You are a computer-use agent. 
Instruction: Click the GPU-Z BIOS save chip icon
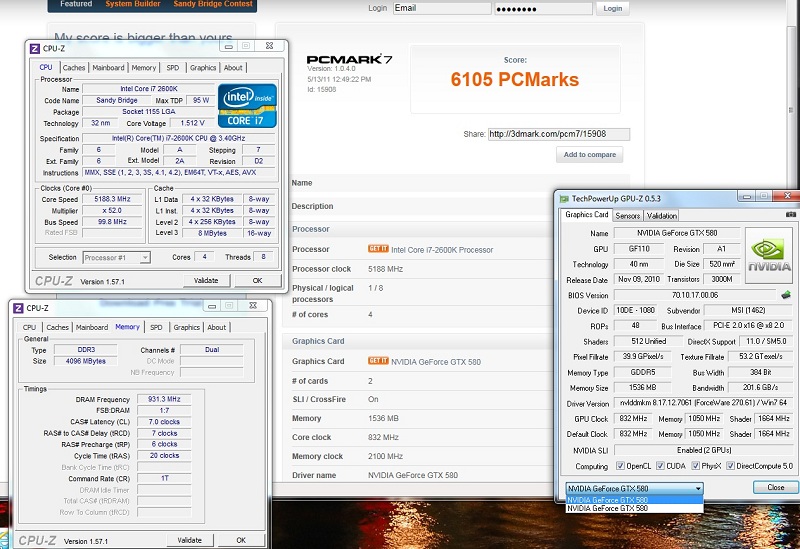786,294
